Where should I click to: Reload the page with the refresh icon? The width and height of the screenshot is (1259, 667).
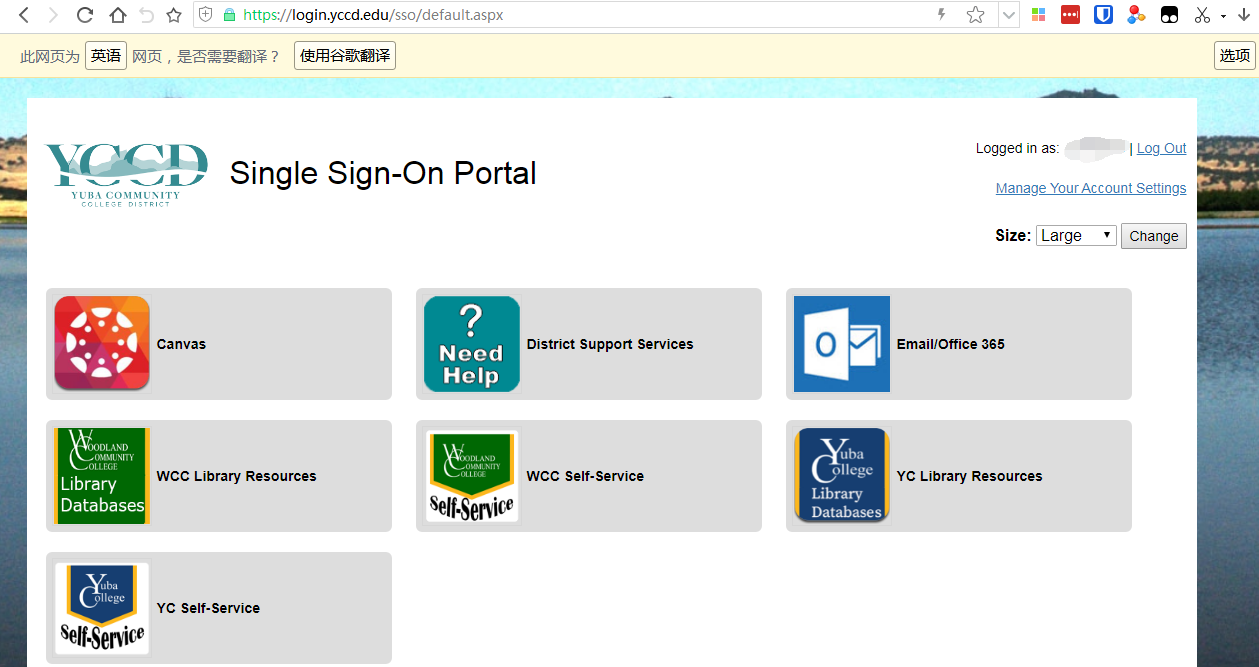point(85,15)
